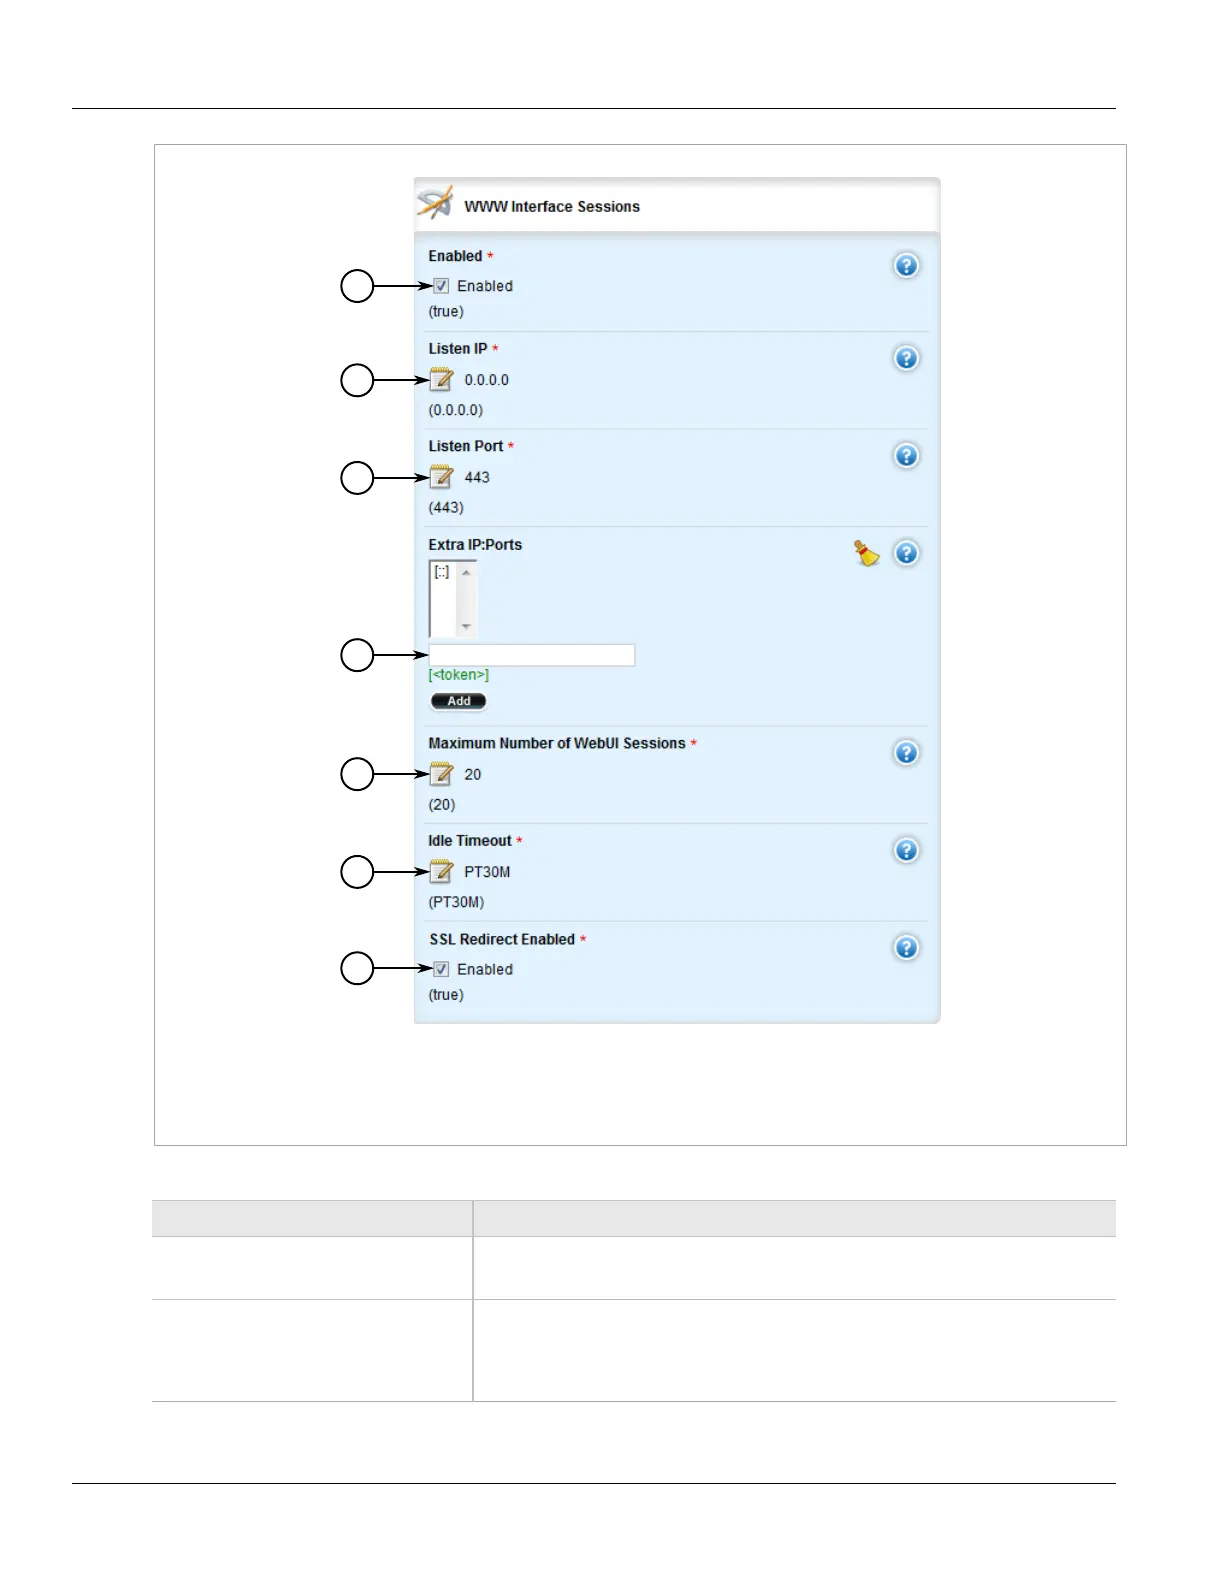Select the [::] entry in Extra IP:Ports list

click(442, 572)
